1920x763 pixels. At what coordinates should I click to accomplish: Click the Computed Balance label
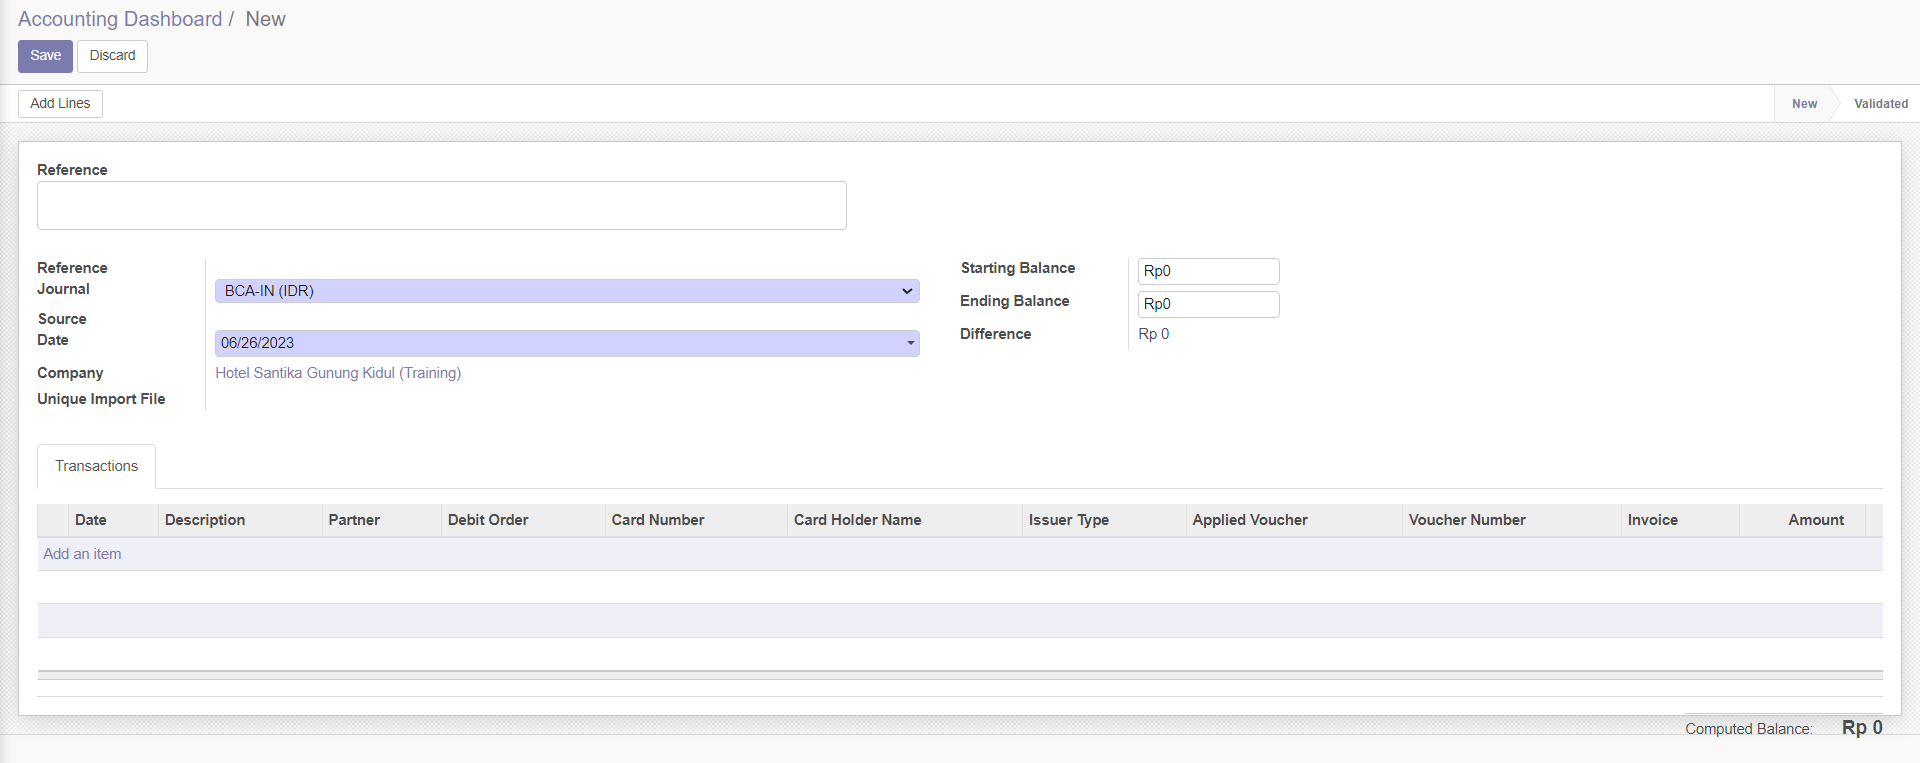click(1748, 729)
